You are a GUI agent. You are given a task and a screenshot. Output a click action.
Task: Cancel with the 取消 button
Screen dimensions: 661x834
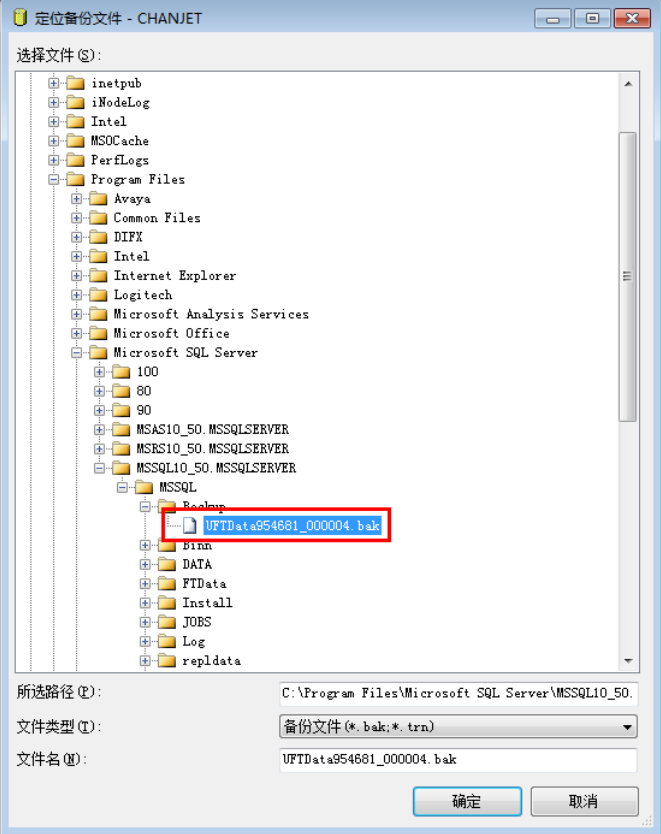[x=584, y=801]
